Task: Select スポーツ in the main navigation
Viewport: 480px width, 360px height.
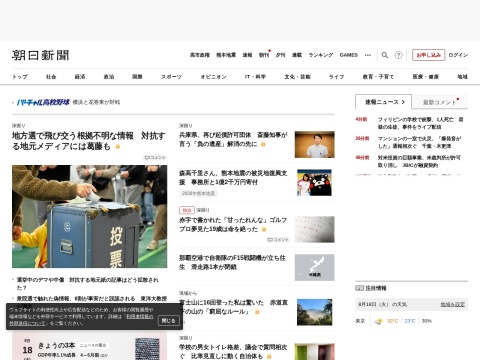Action: 171,77
